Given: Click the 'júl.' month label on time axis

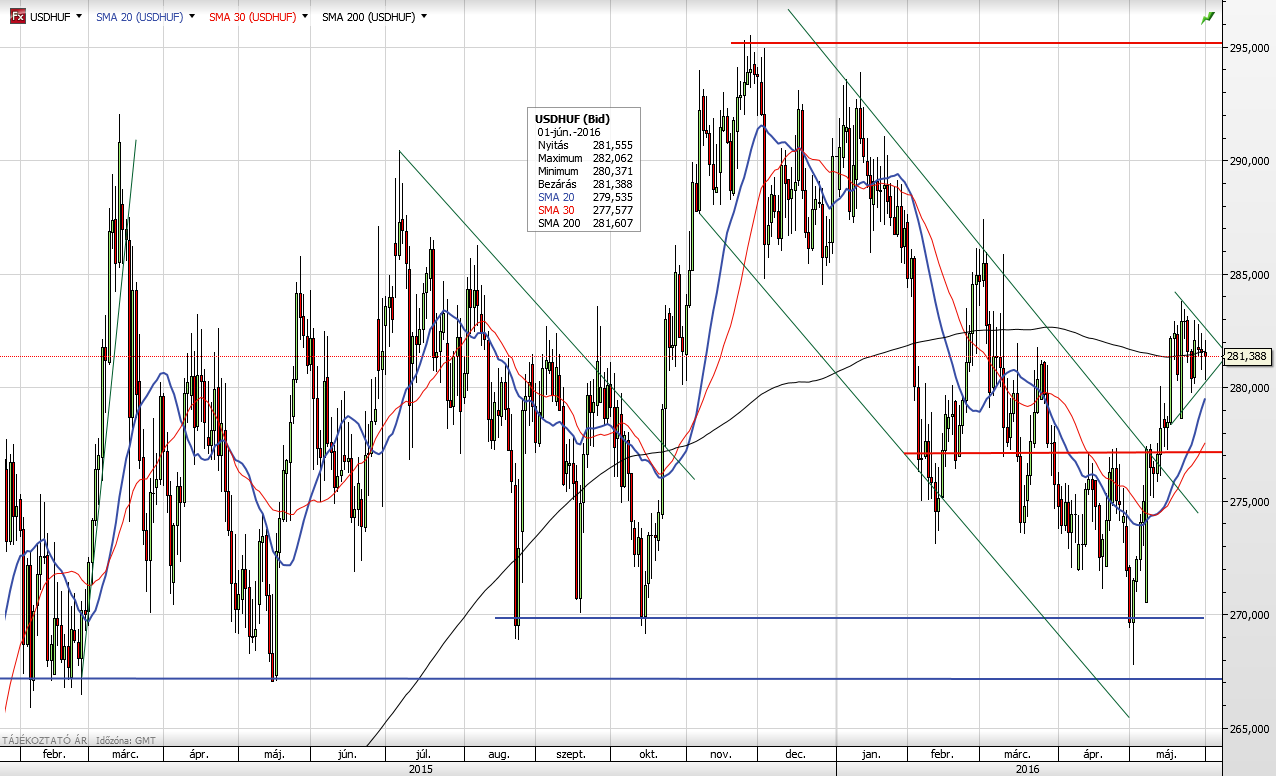Looking at the screenshot, I should point(424,754).
